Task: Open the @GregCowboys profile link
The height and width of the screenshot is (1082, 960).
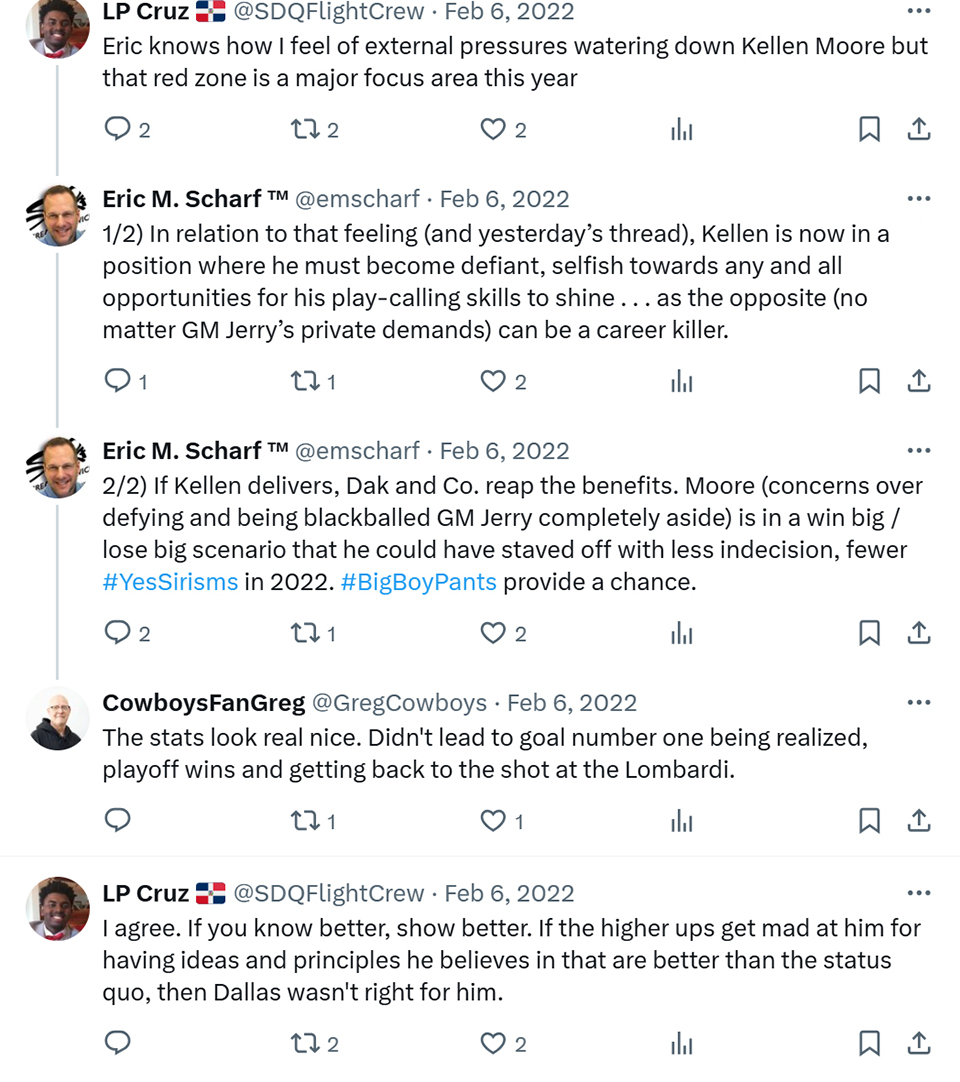Action: (x=400, y=702)
